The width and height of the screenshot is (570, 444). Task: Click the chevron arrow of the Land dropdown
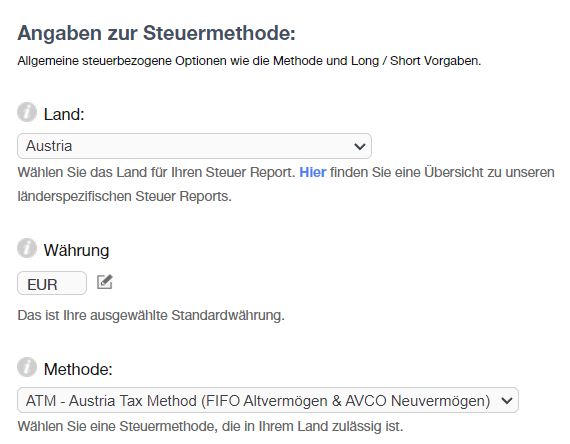(360, 147)
